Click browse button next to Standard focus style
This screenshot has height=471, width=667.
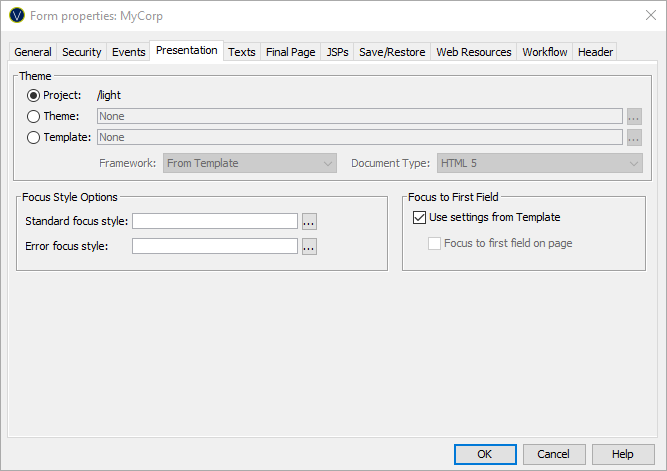point(309,221)
